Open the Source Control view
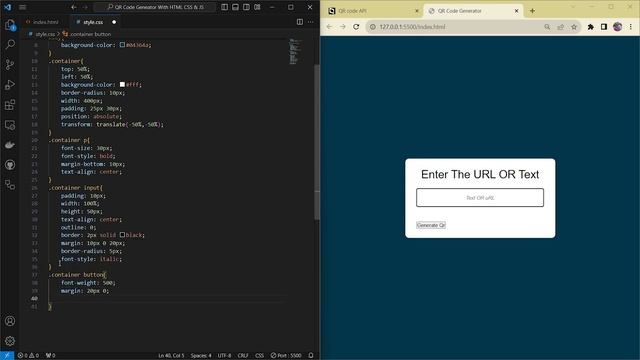Screen dimensions: 640x360 coord(10,64)
